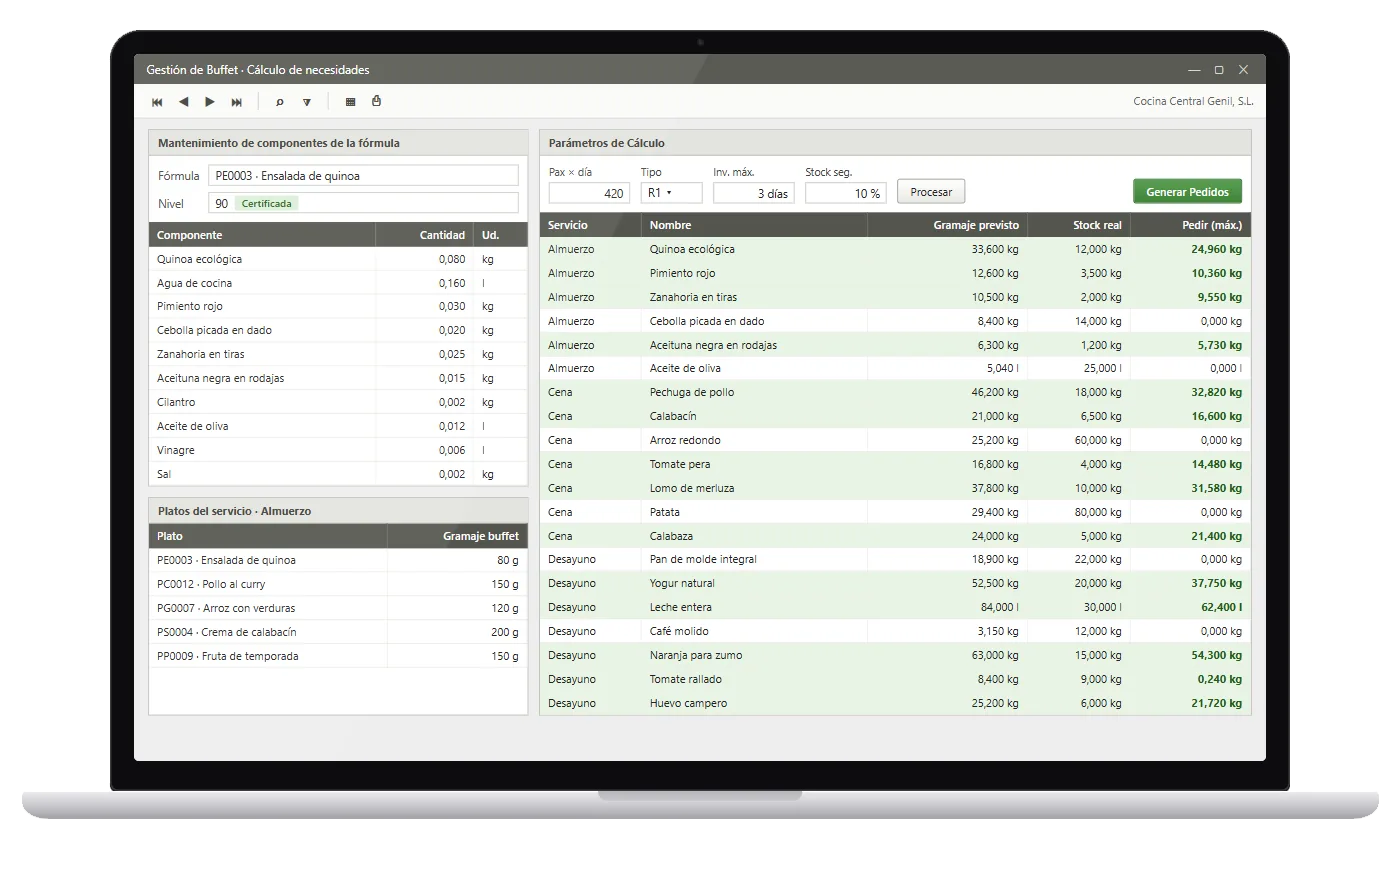Select the Vinagre component row
Screen dimensions: 1400x880
coord(338,450)
